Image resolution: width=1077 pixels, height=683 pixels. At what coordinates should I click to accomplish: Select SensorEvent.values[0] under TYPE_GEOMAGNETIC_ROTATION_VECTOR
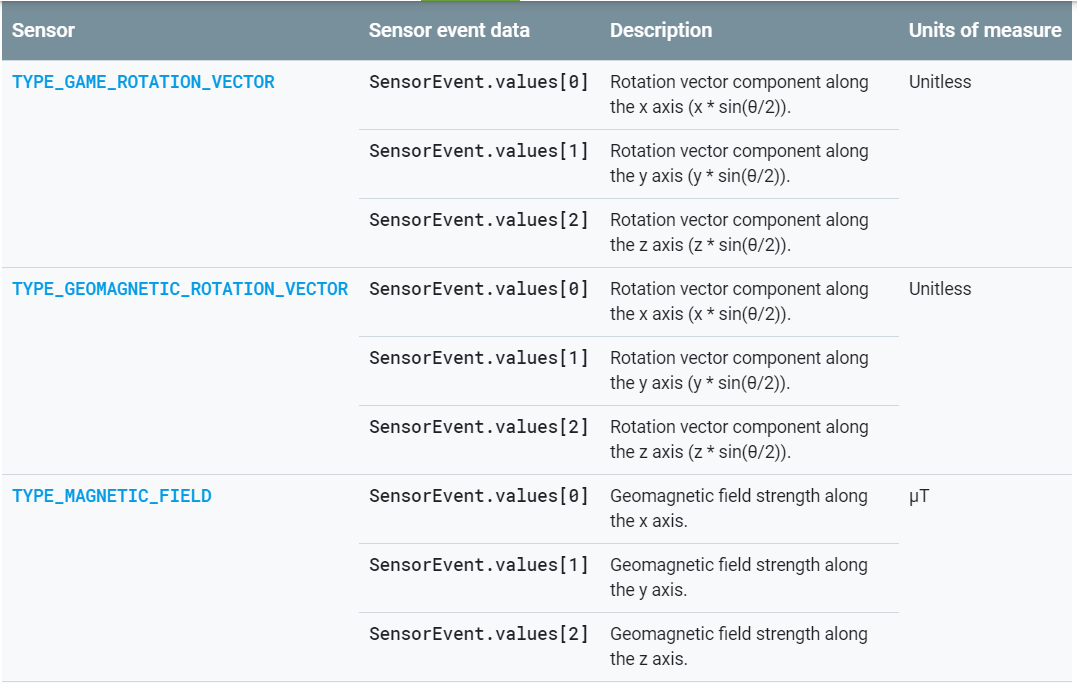(x=478, y=289)
